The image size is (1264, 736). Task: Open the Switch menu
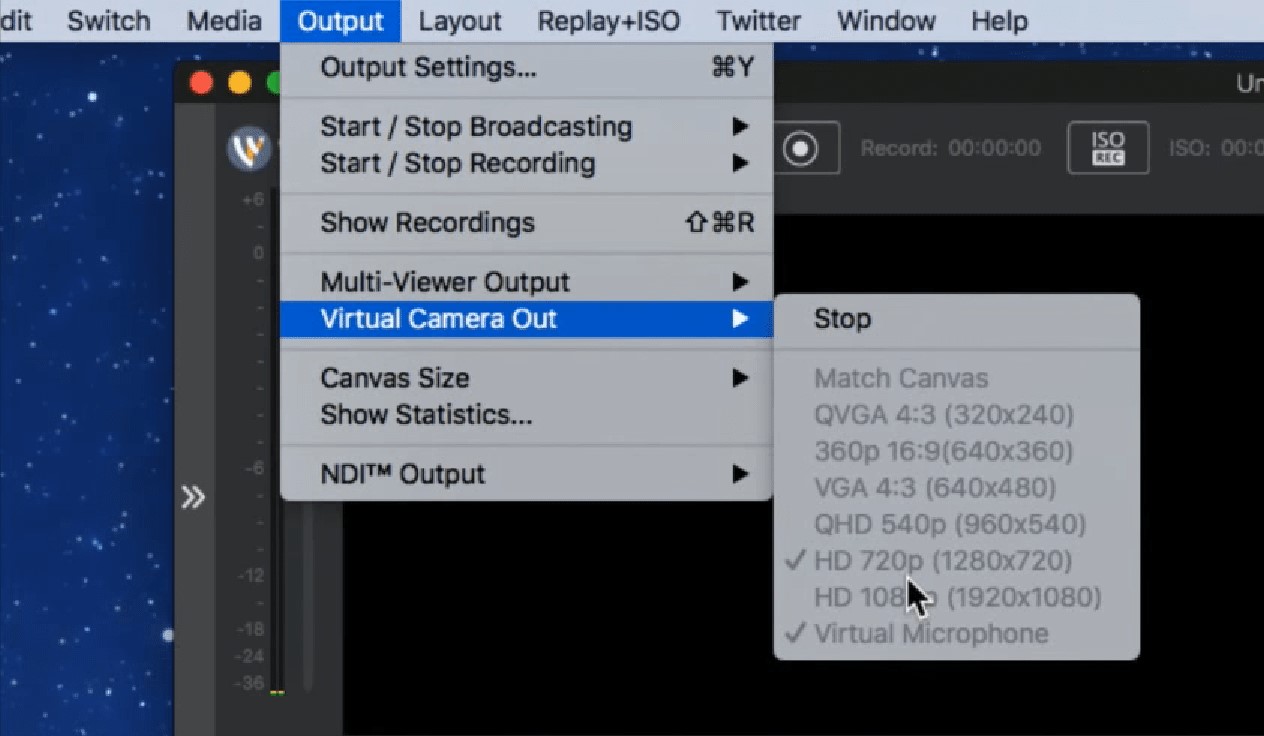coord(109,20)
